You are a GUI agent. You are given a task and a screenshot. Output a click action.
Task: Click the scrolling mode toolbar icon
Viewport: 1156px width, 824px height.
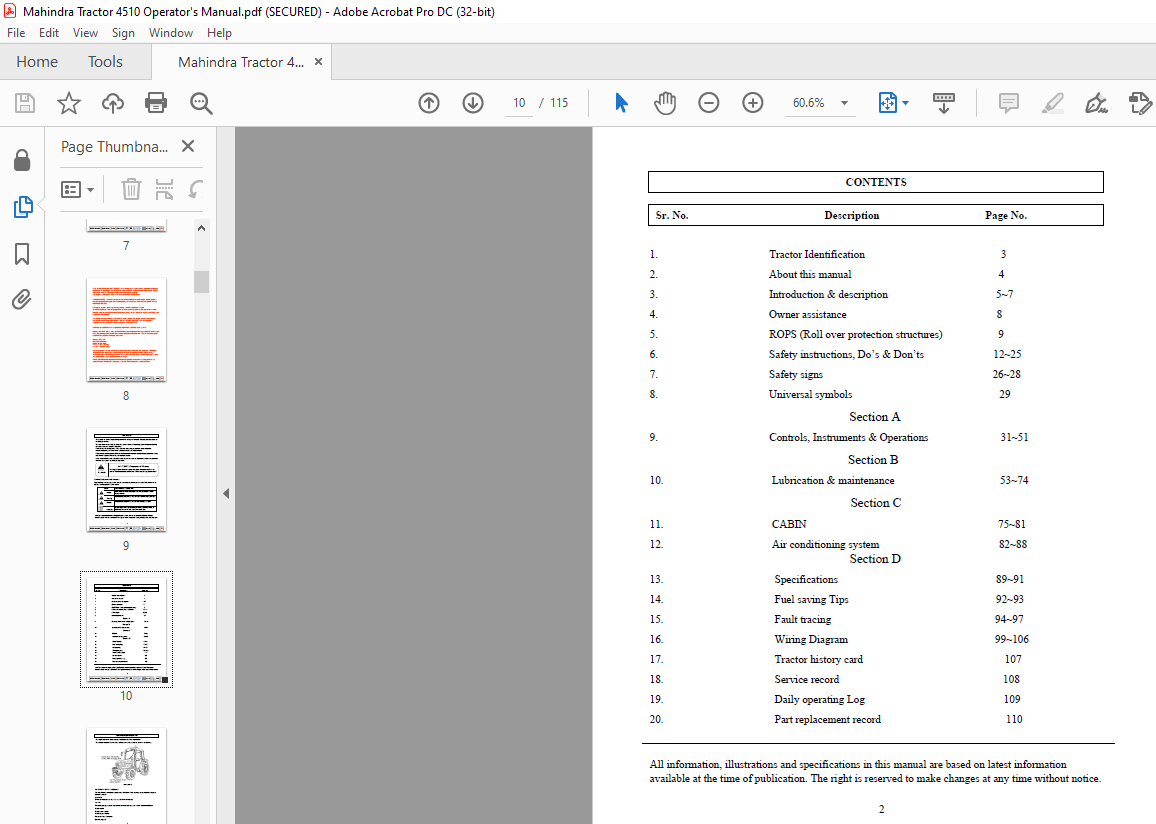pos(944,103)
